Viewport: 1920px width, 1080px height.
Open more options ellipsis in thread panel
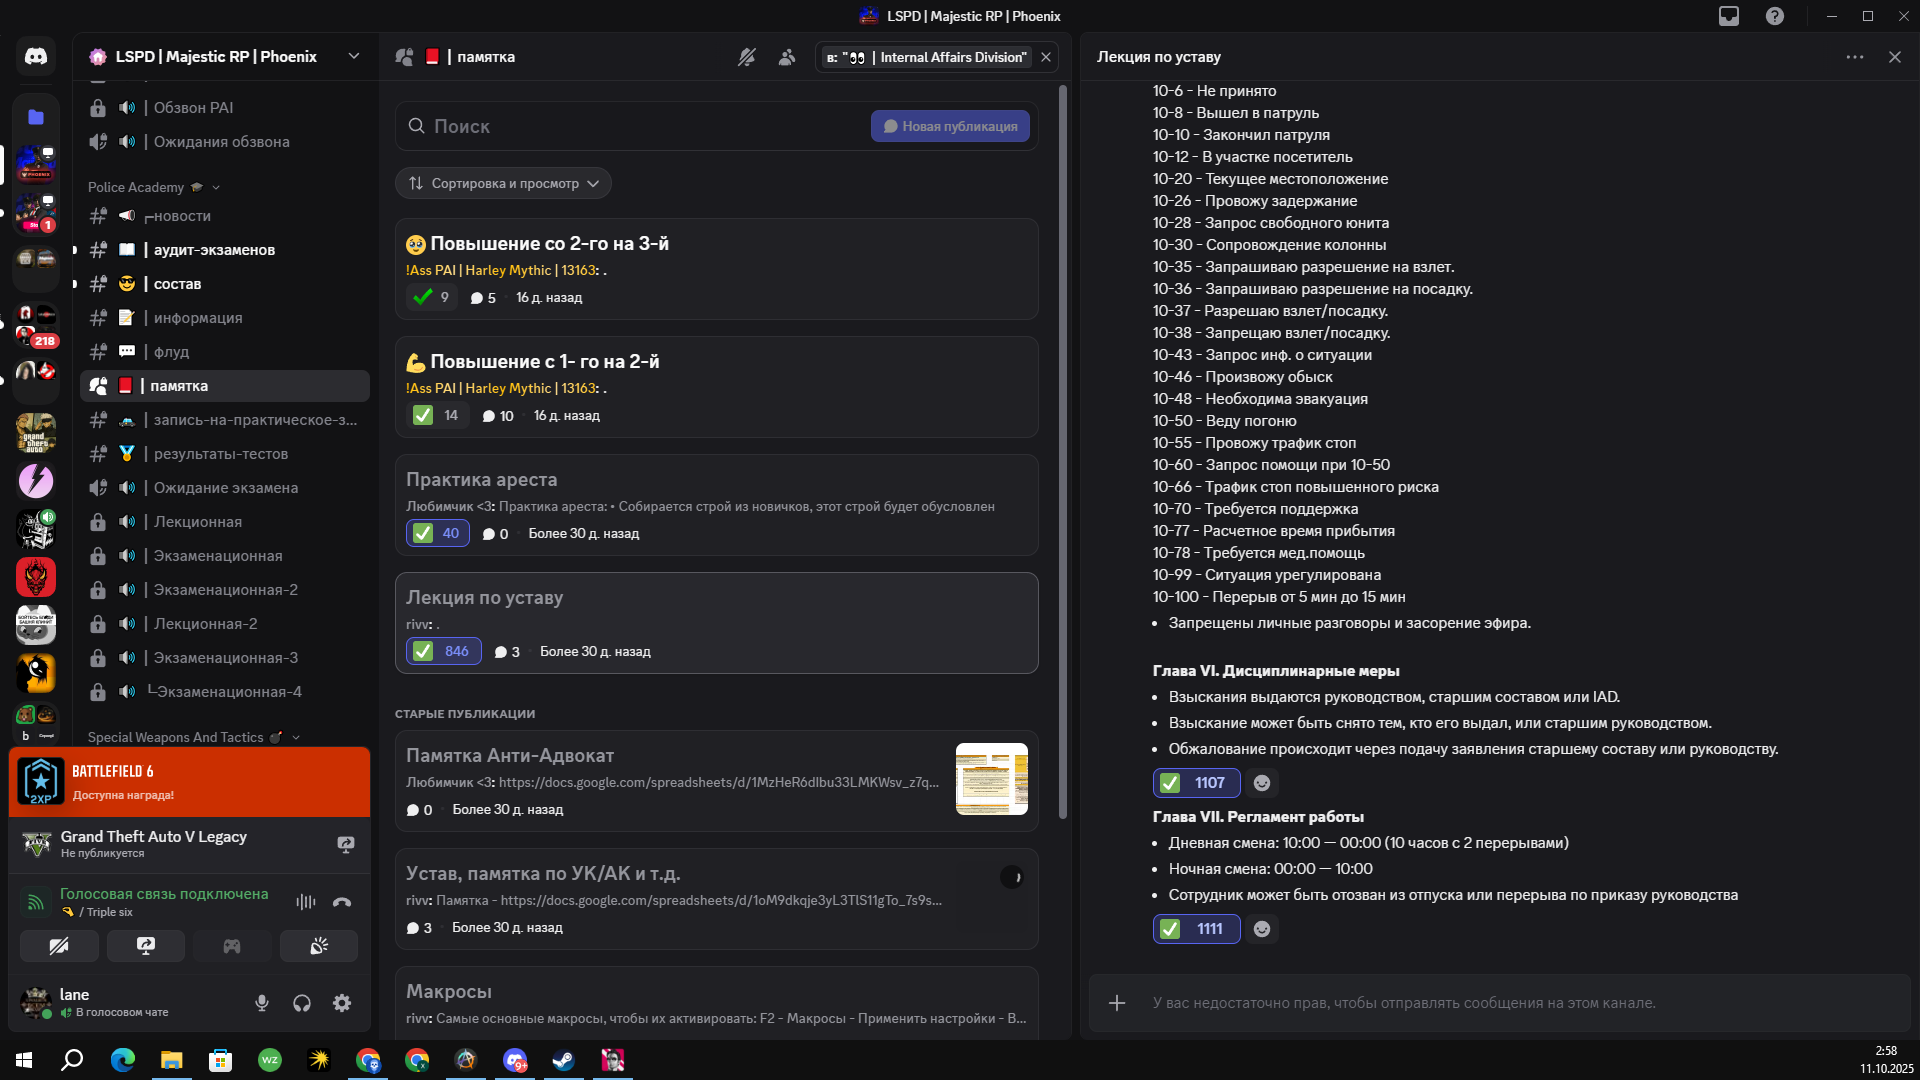pos(1854,57)
